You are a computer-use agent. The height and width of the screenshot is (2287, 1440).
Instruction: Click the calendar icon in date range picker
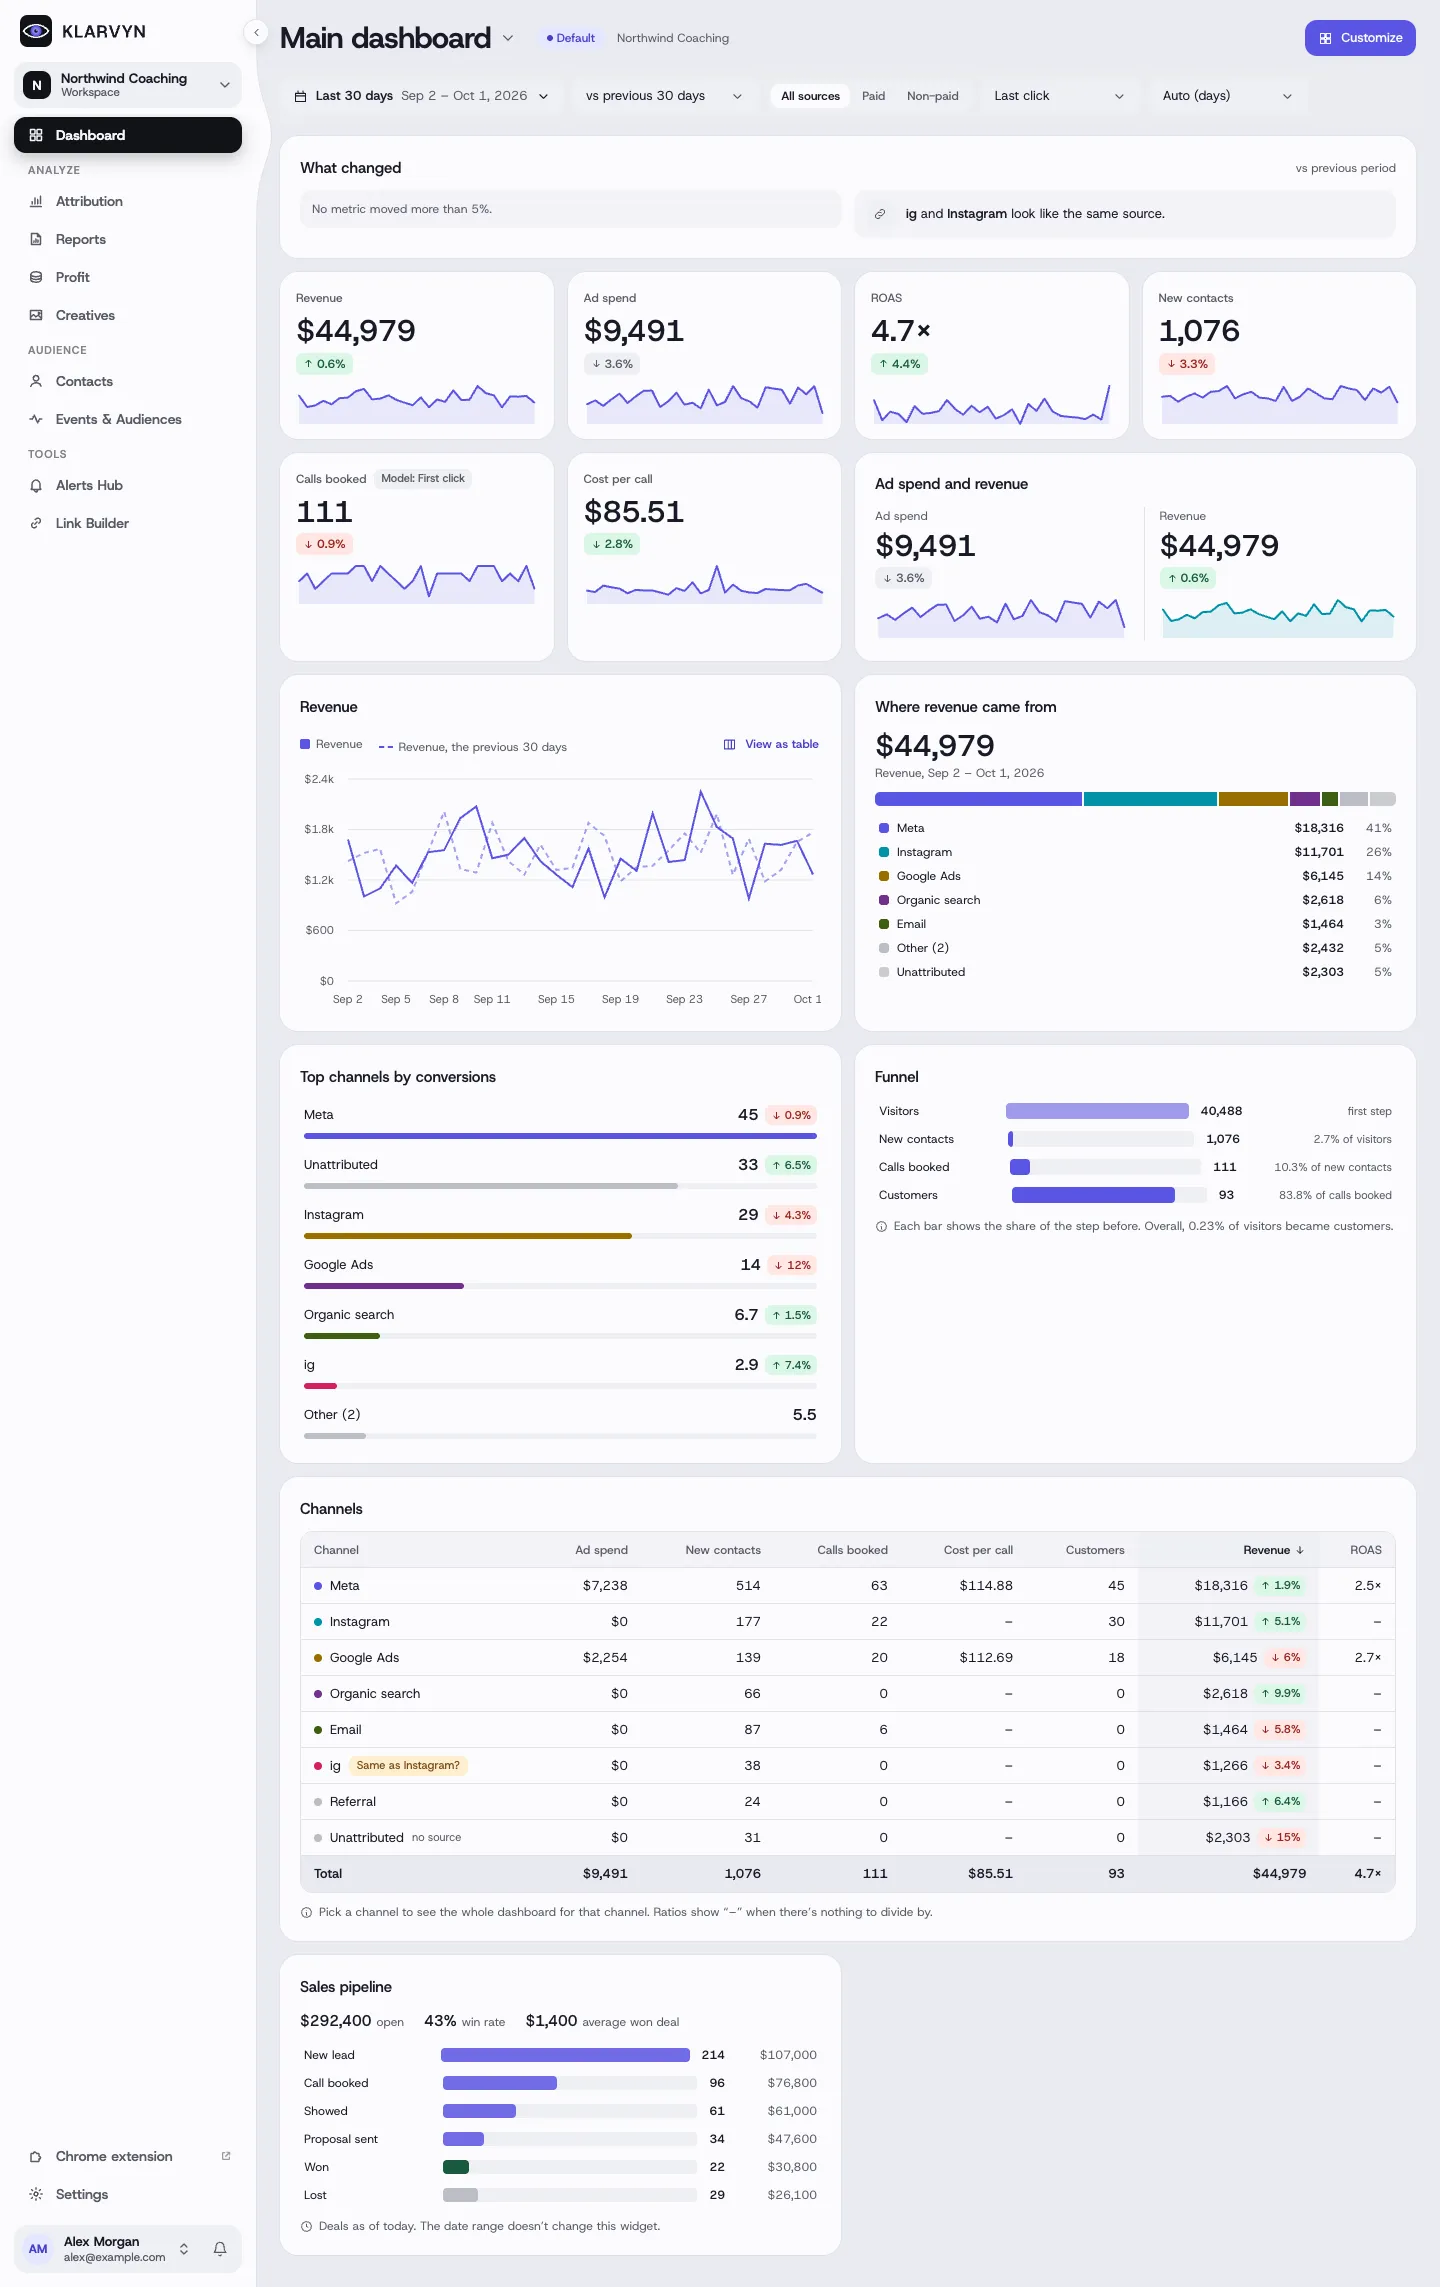point(300,96)
